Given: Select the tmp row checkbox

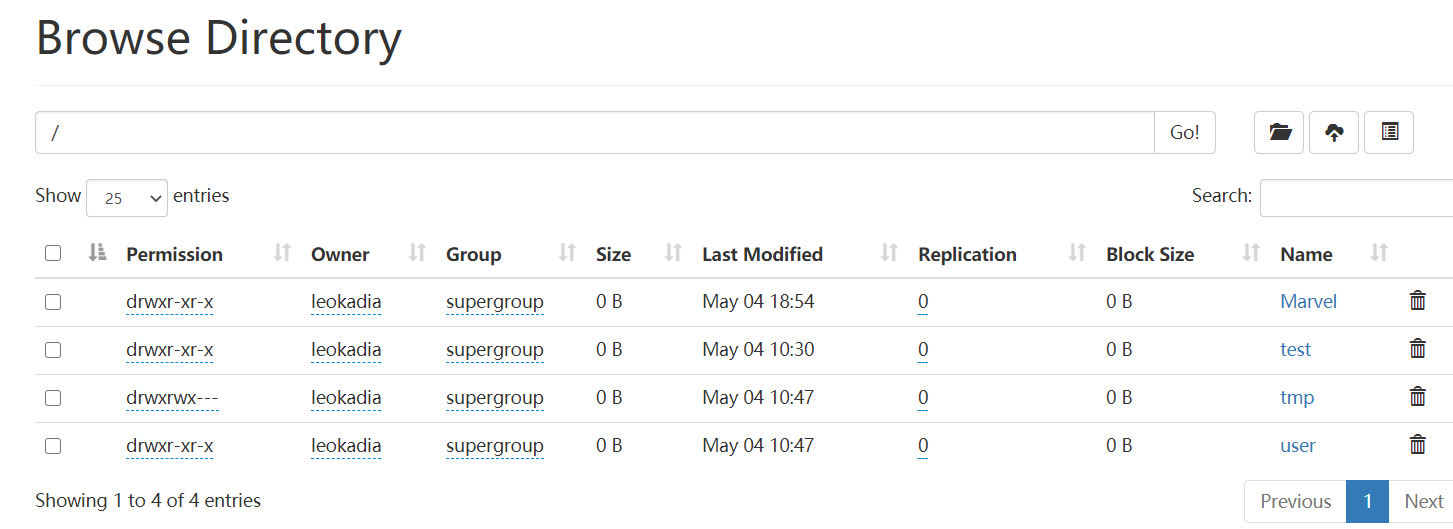Looking at the screenshot, I should pyautogui.click(x=53, y=398).
